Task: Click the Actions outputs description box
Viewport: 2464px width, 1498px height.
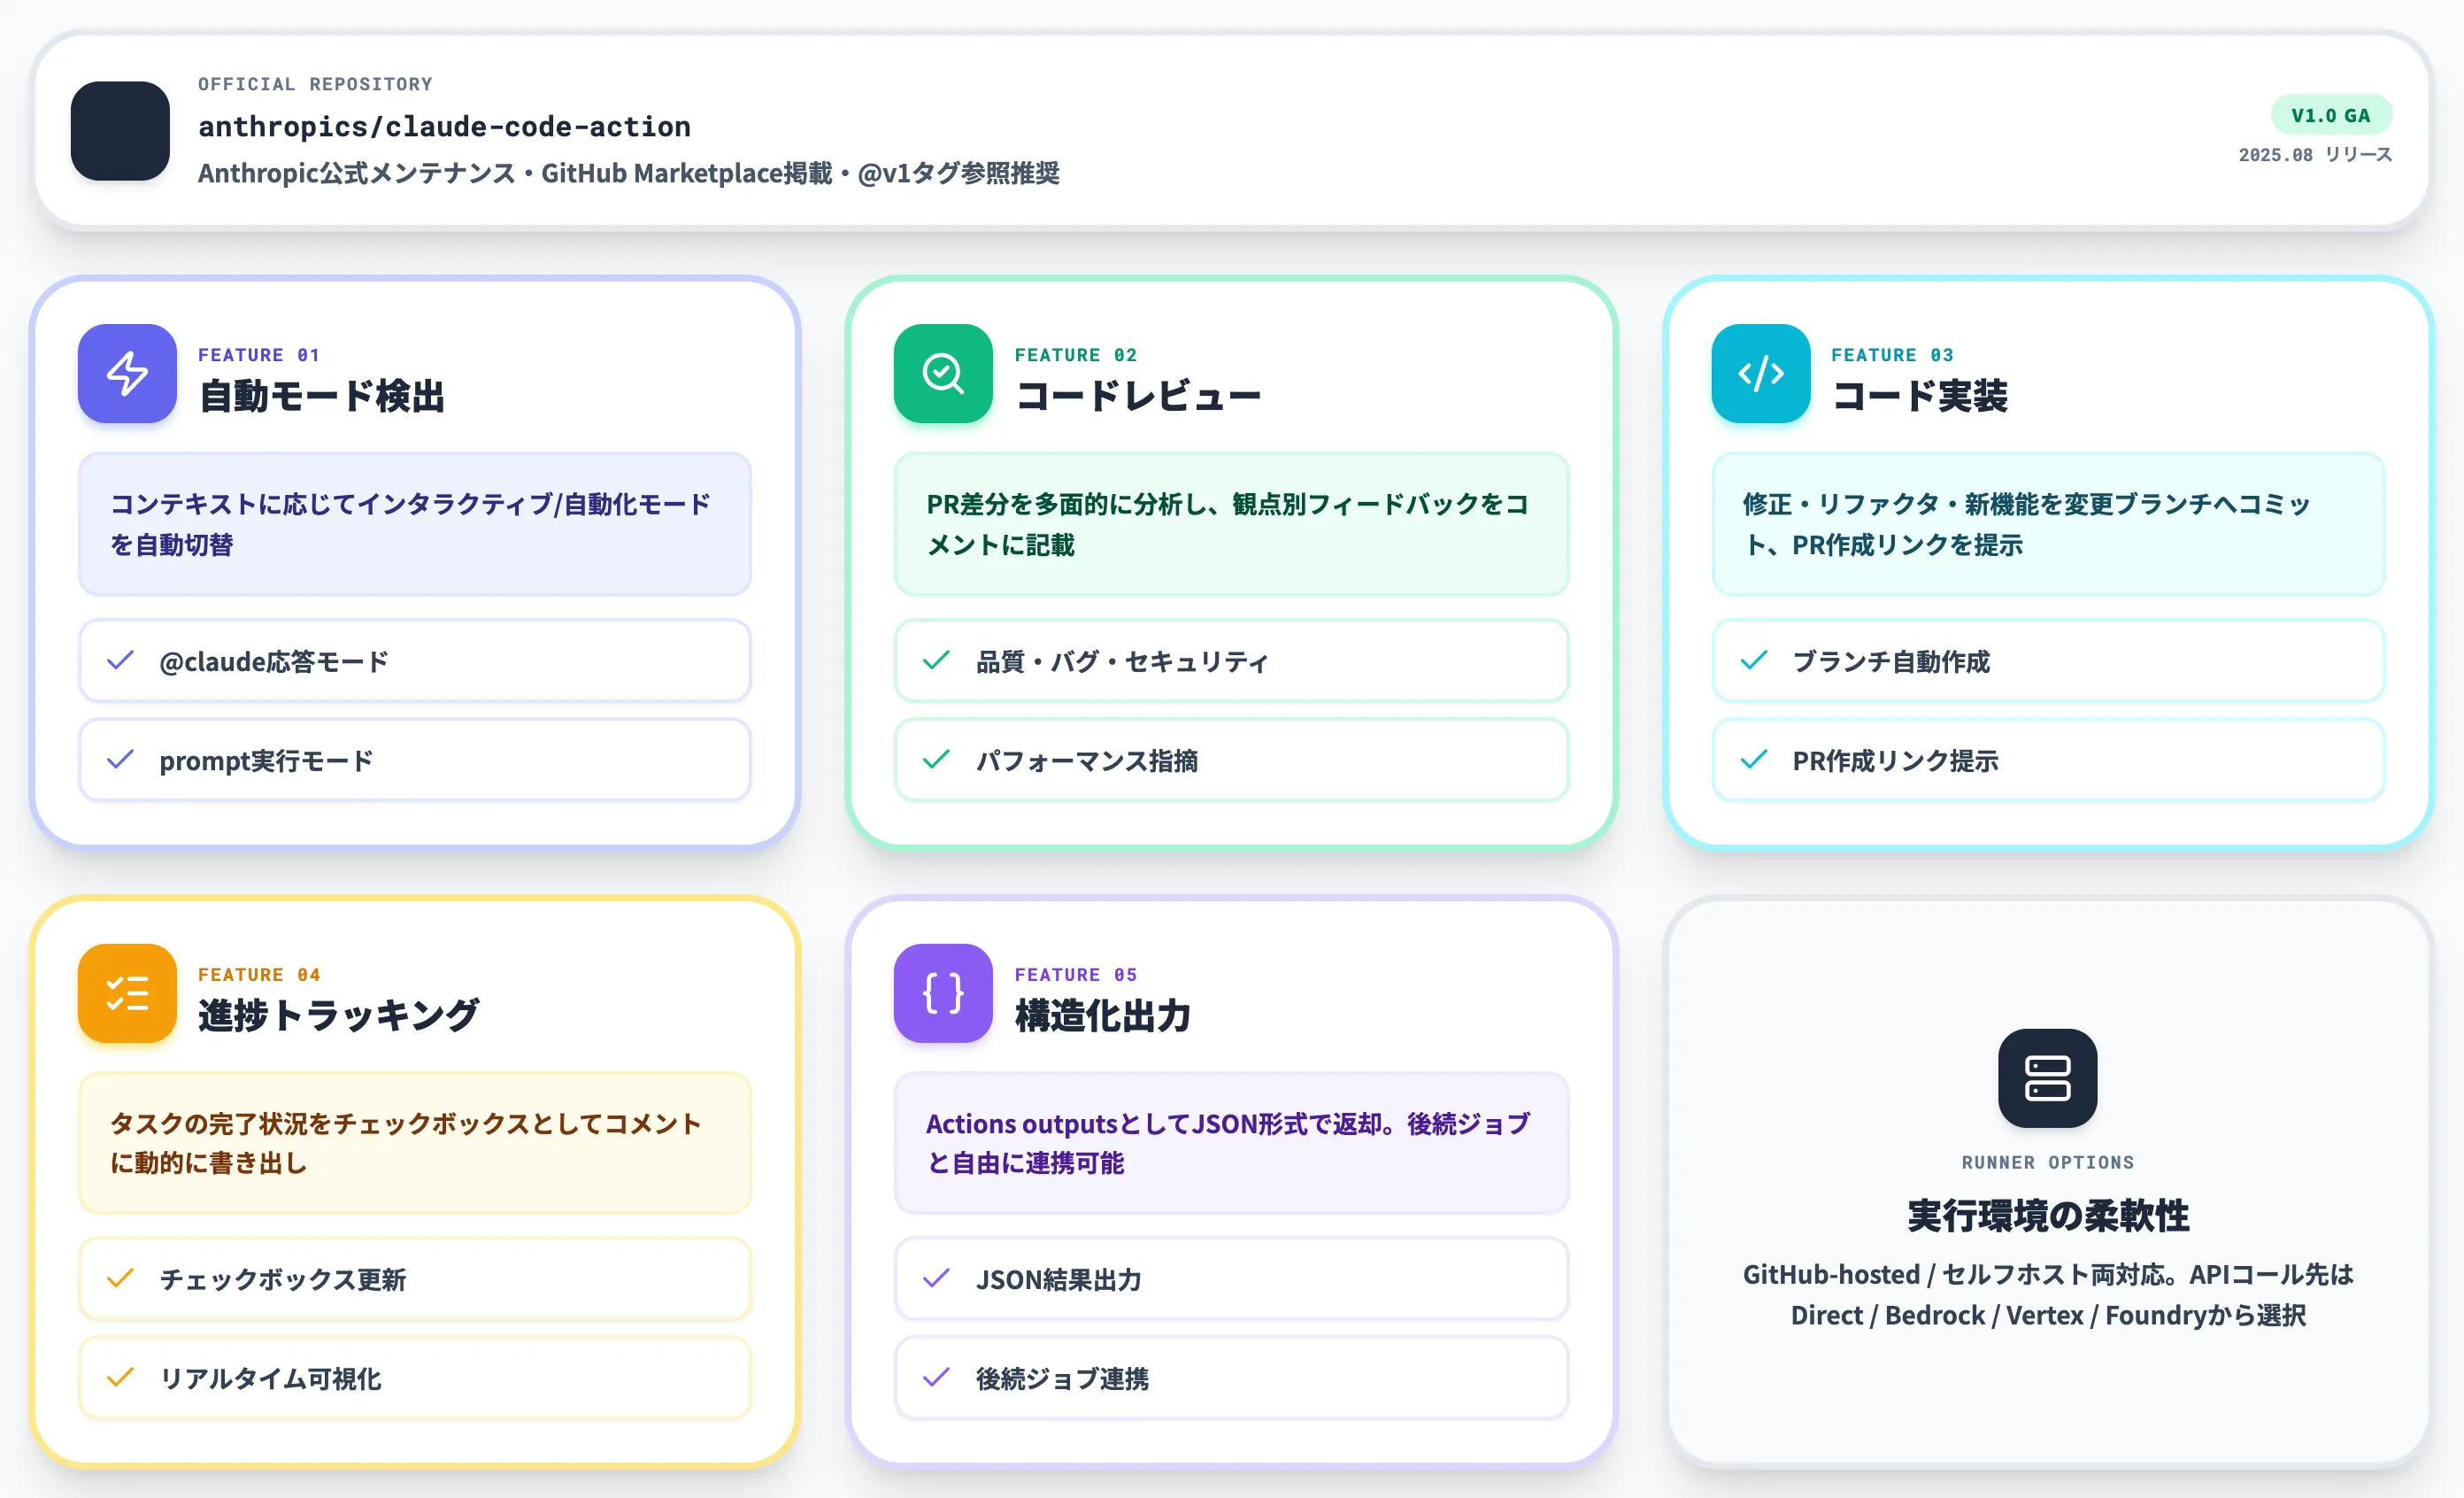Action: 1231,1143
